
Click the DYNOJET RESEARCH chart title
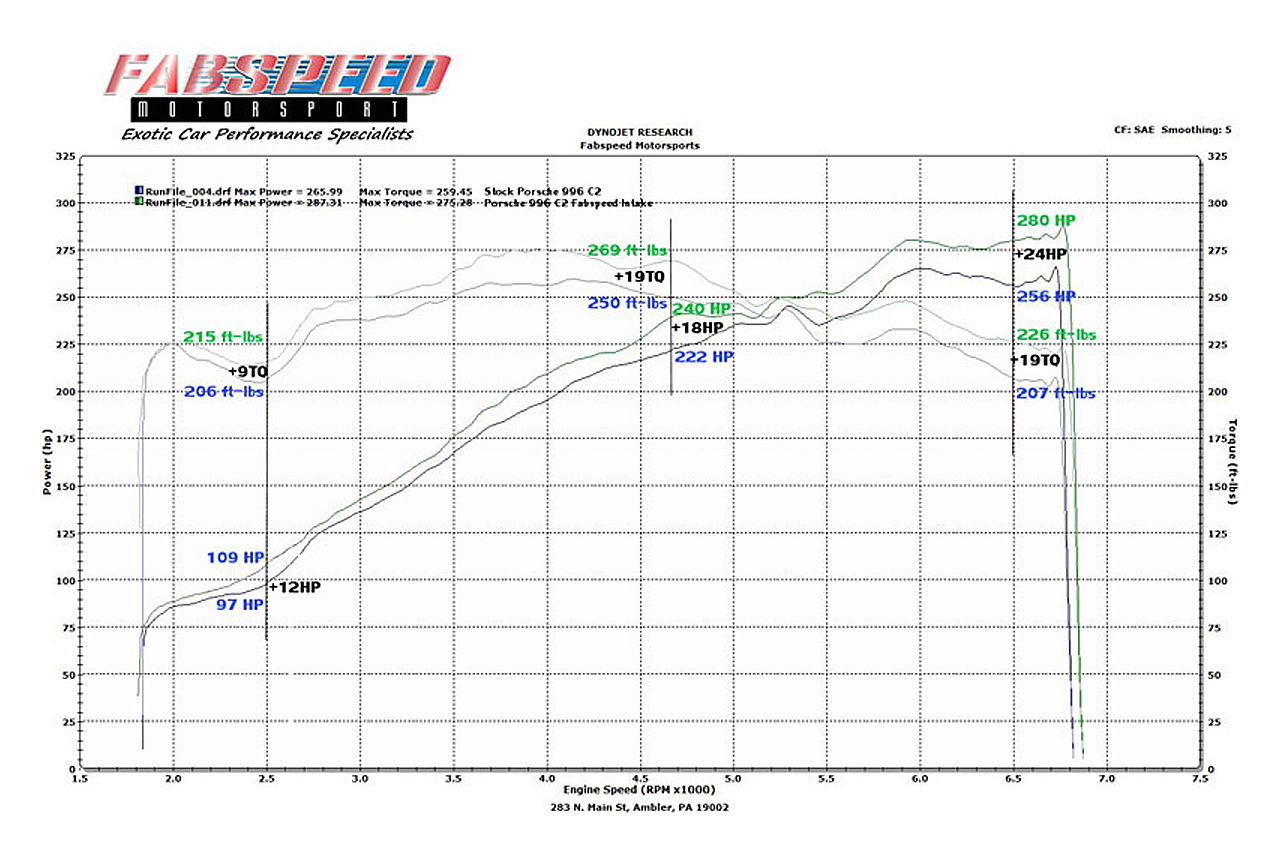(640, 132)
